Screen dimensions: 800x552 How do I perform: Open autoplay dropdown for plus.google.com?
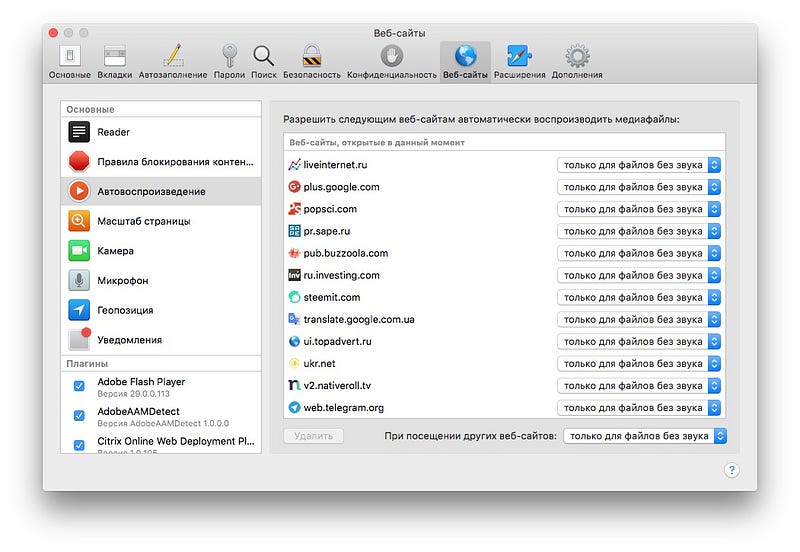point(639,187)
